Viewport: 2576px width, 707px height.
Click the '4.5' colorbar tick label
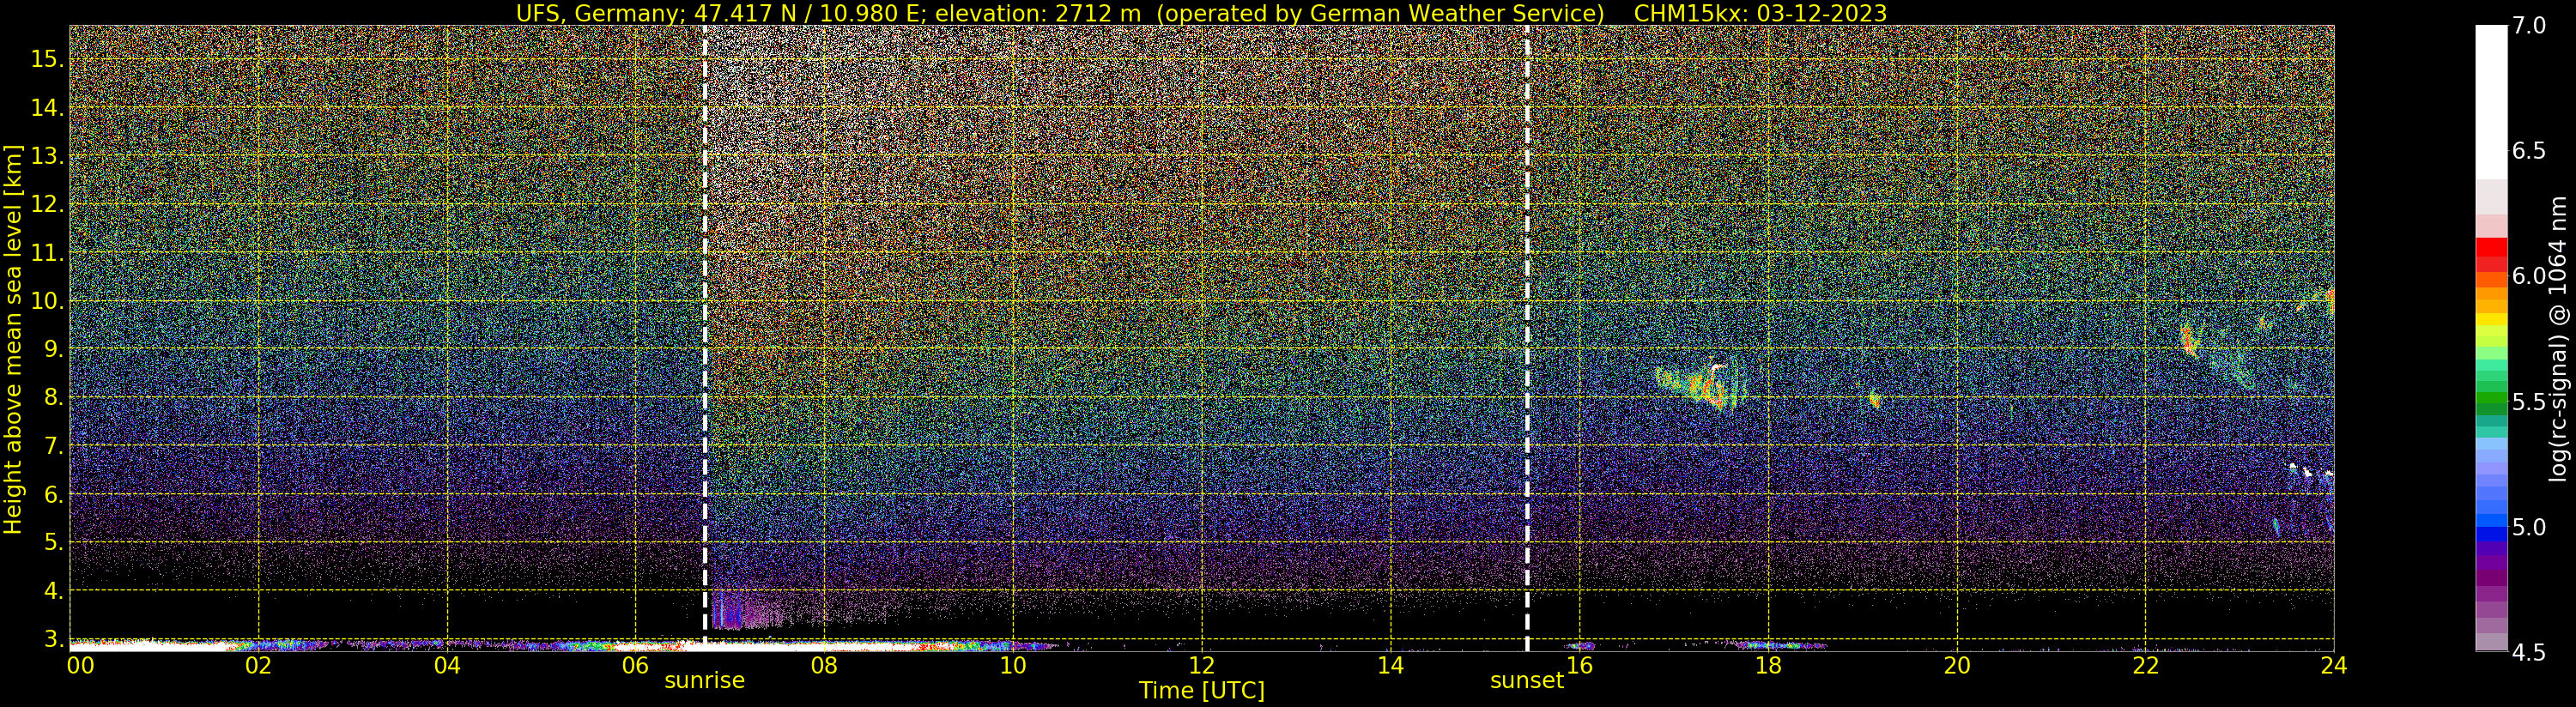[x=2529, y=652]
